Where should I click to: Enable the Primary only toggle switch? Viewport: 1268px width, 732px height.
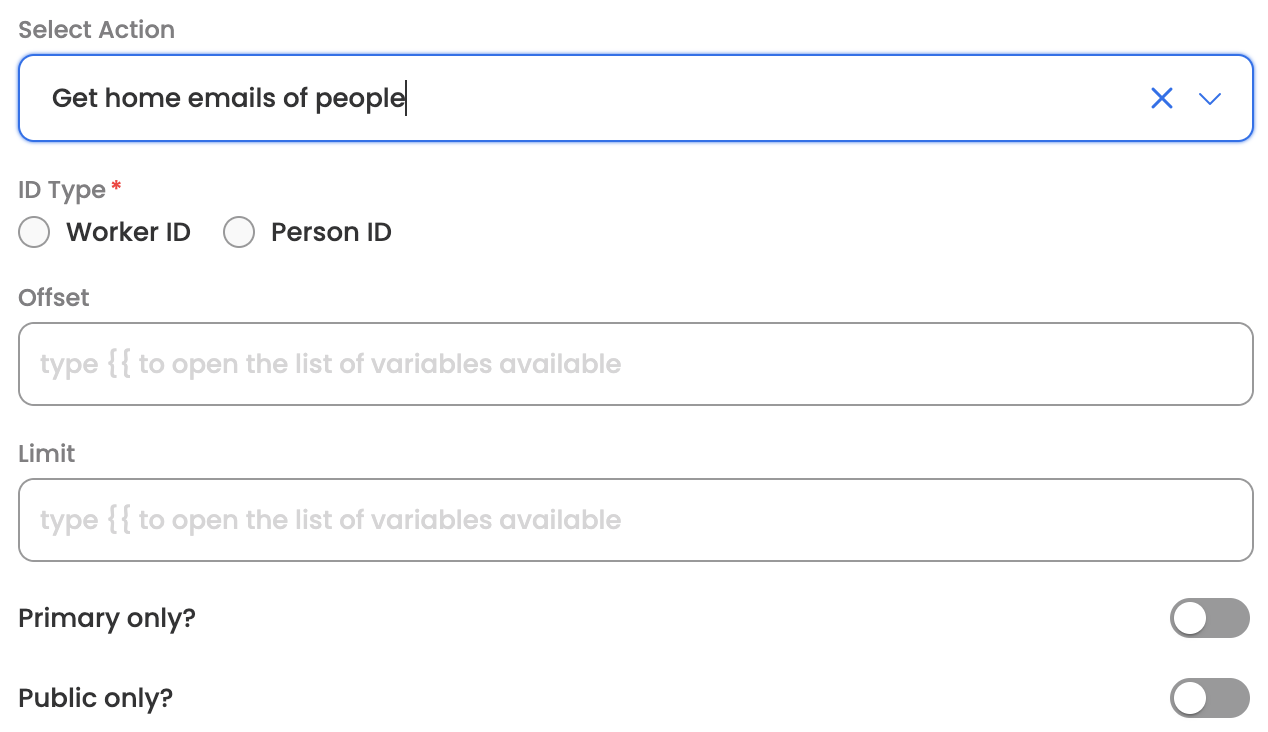1209,618
